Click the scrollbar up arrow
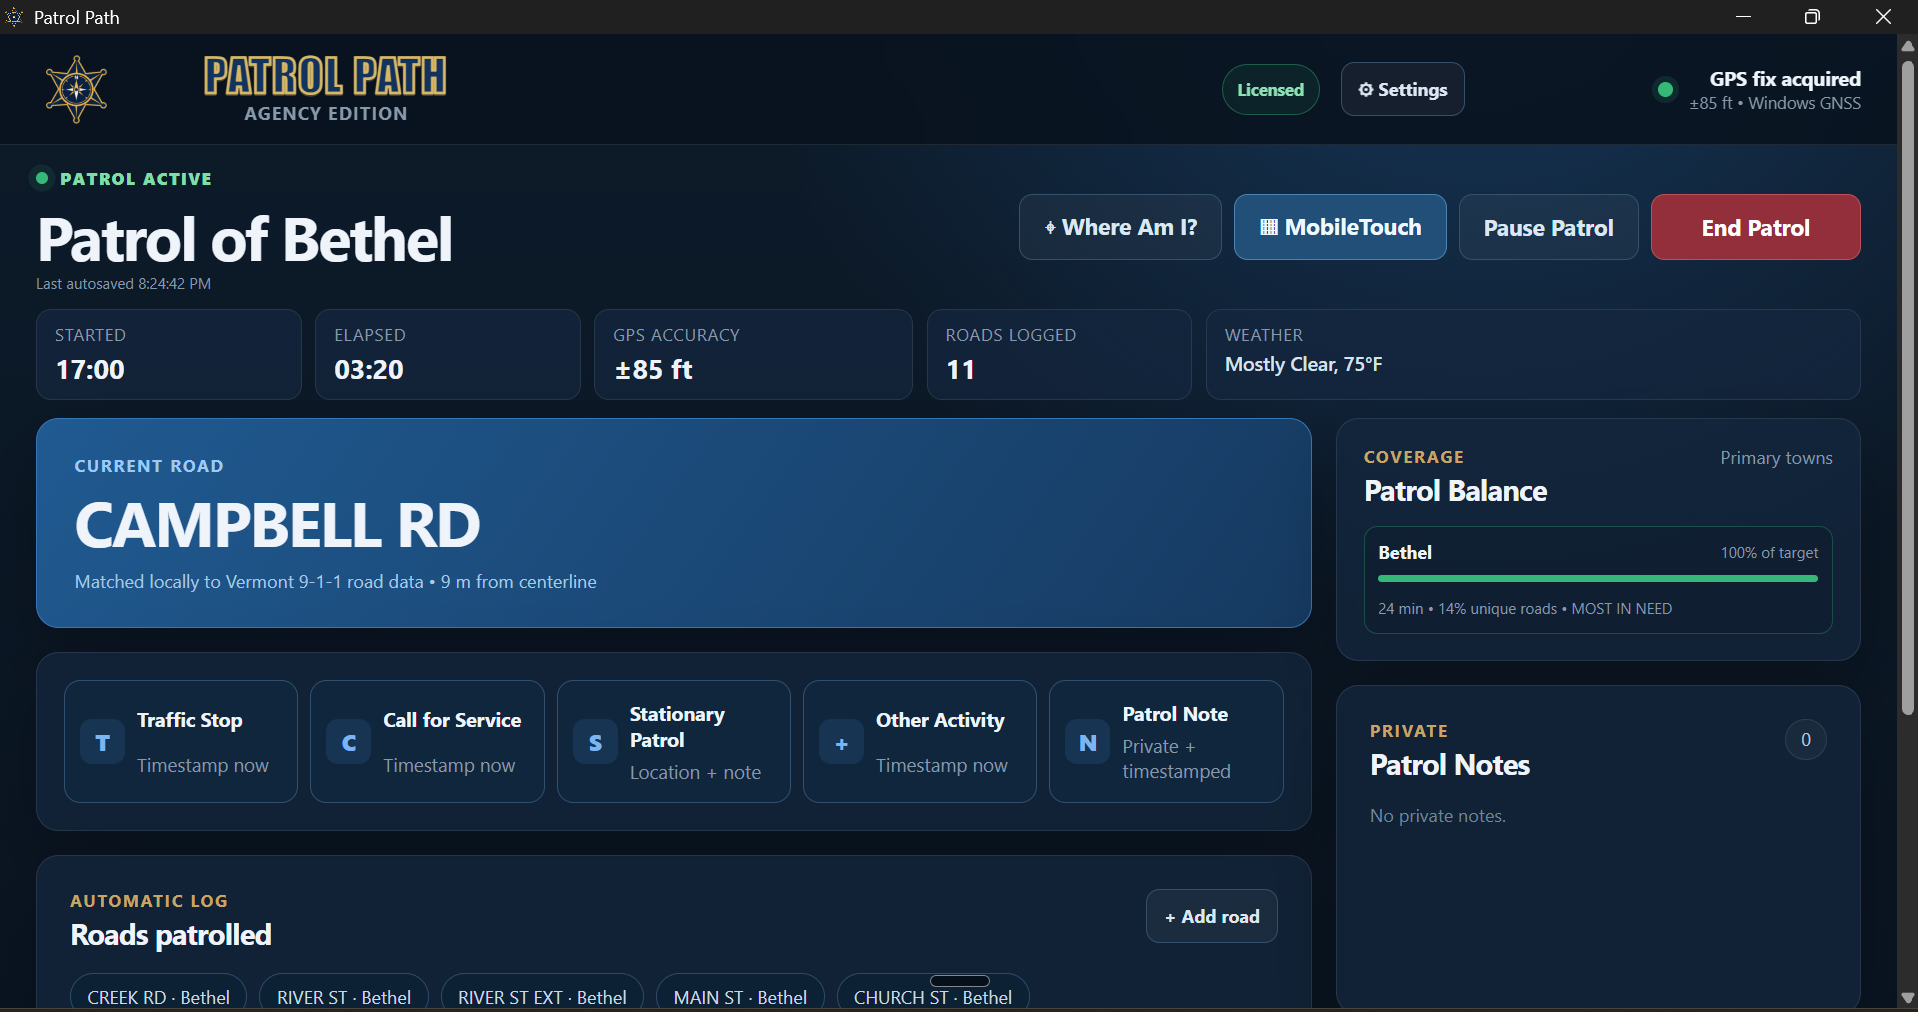 [x=1907, y=45]
